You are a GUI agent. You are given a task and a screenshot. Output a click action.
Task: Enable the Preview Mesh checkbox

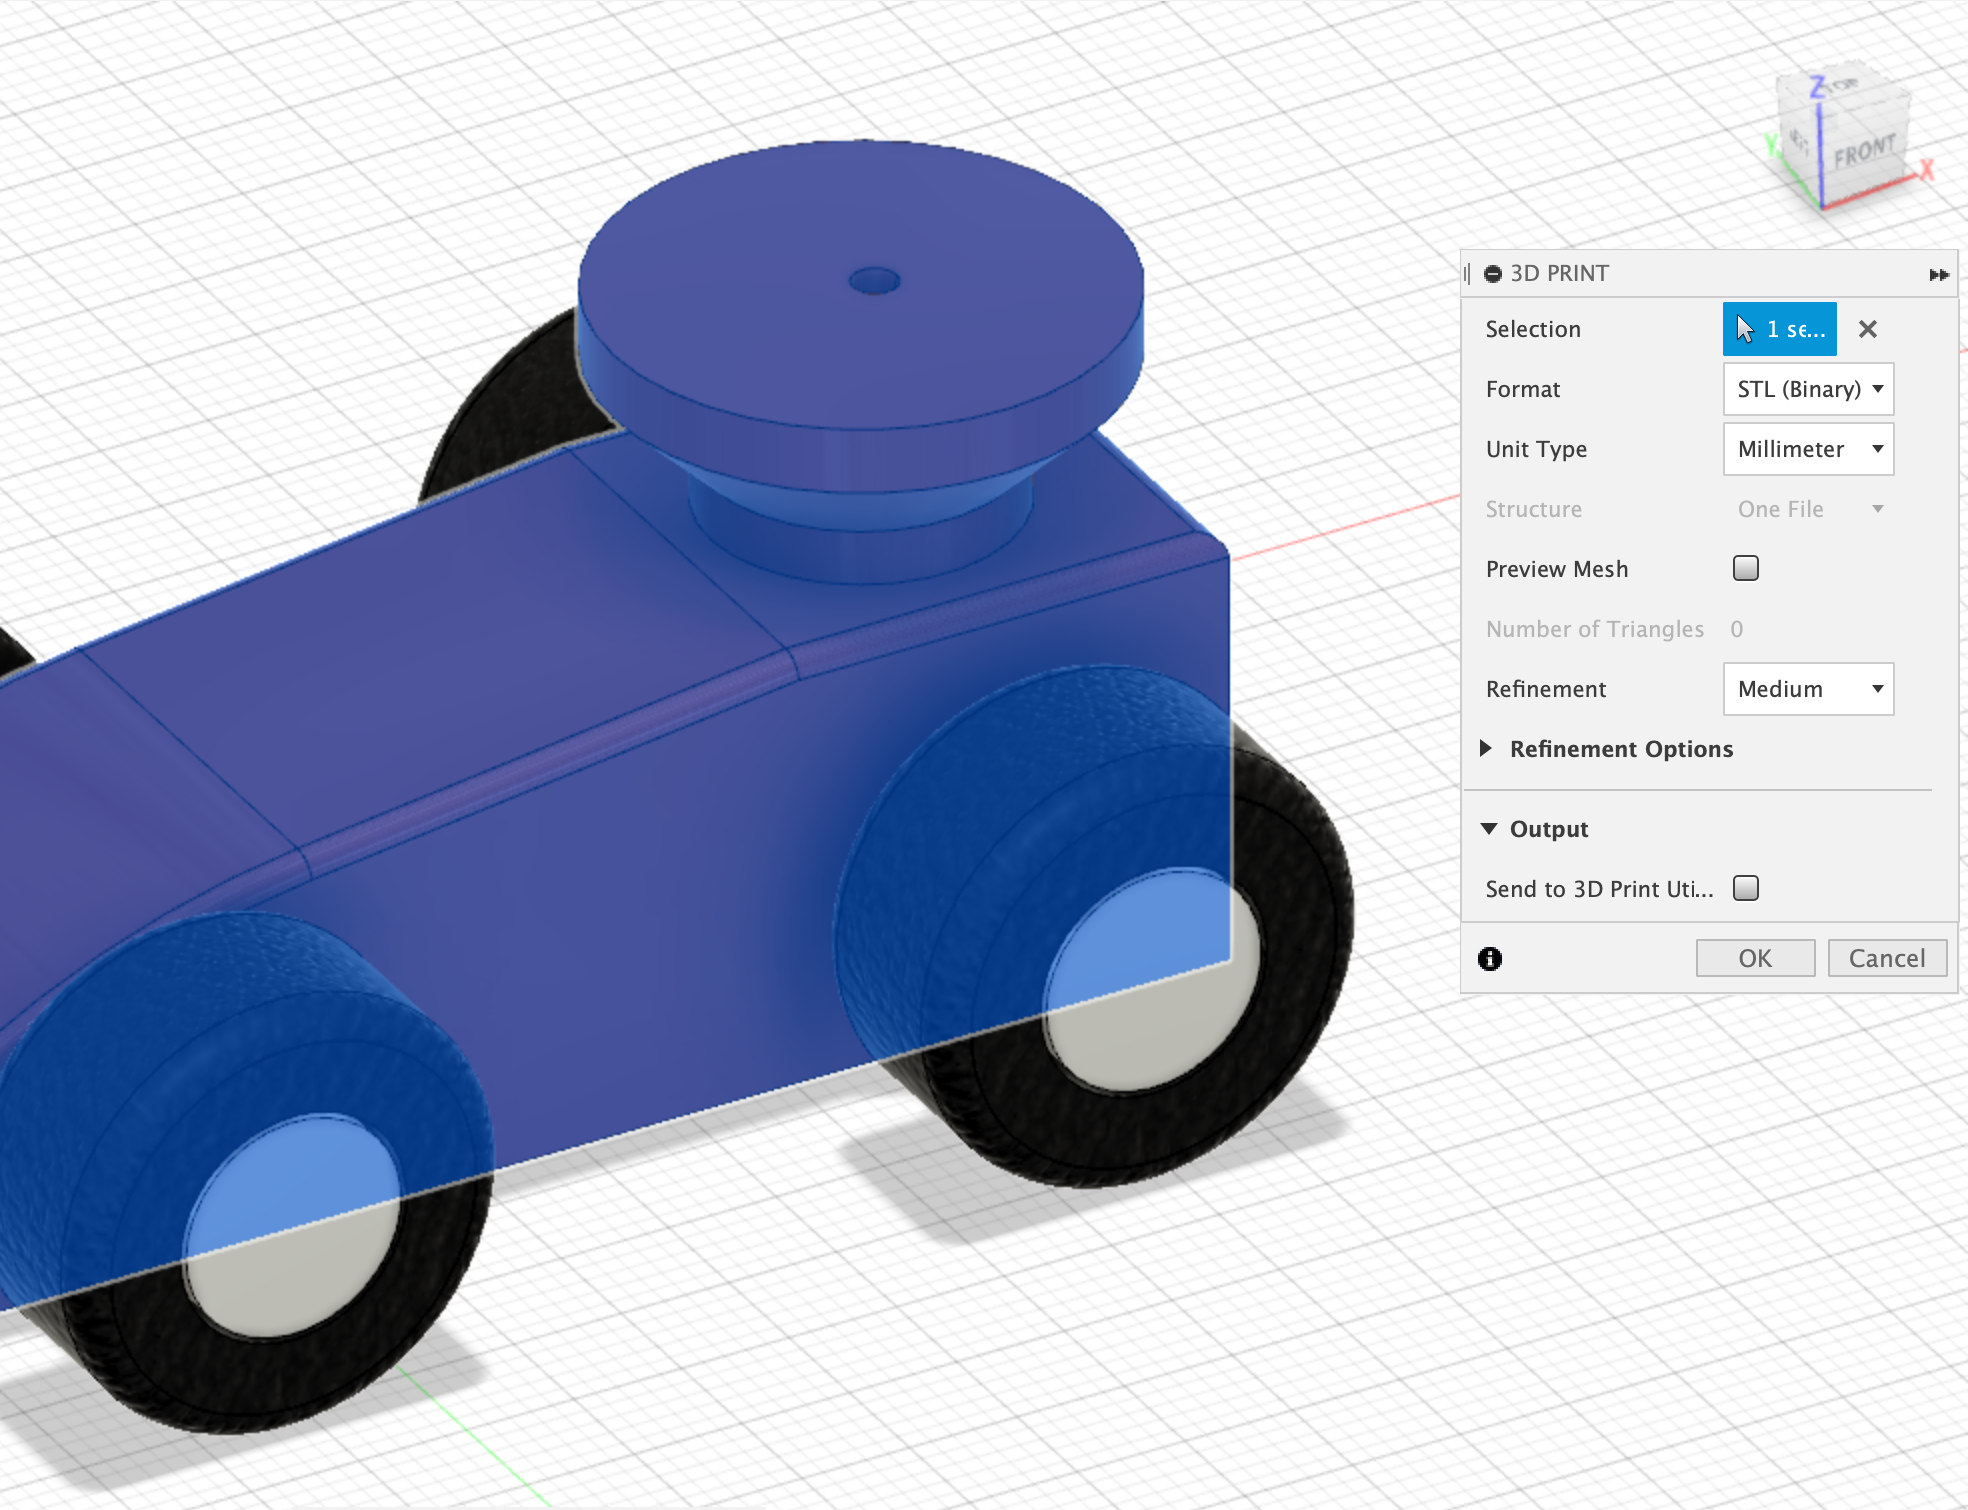[x=1745, y=569]
